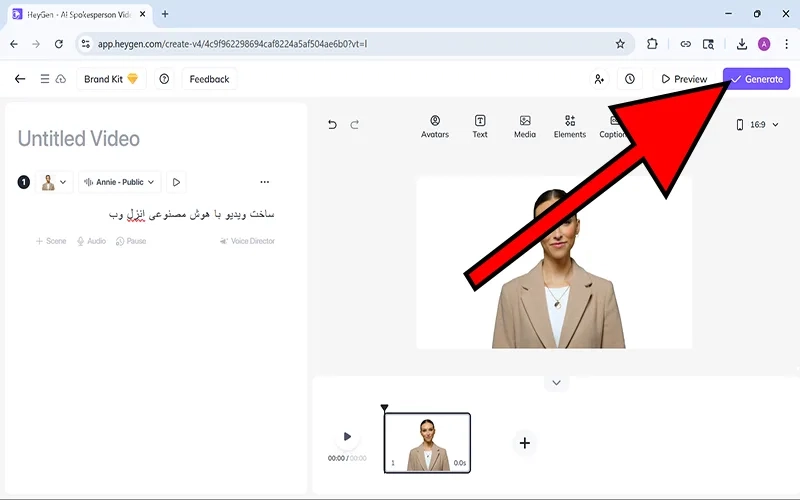
Task: Open the scene's three-dot options menu
Action: 264,182
